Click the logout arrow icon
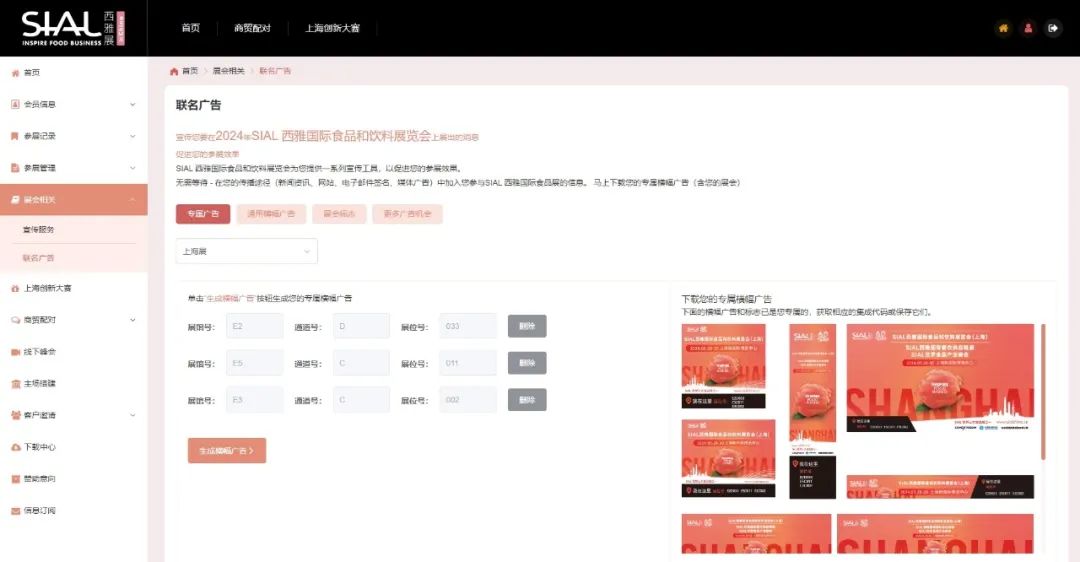 click(1053, 28)
